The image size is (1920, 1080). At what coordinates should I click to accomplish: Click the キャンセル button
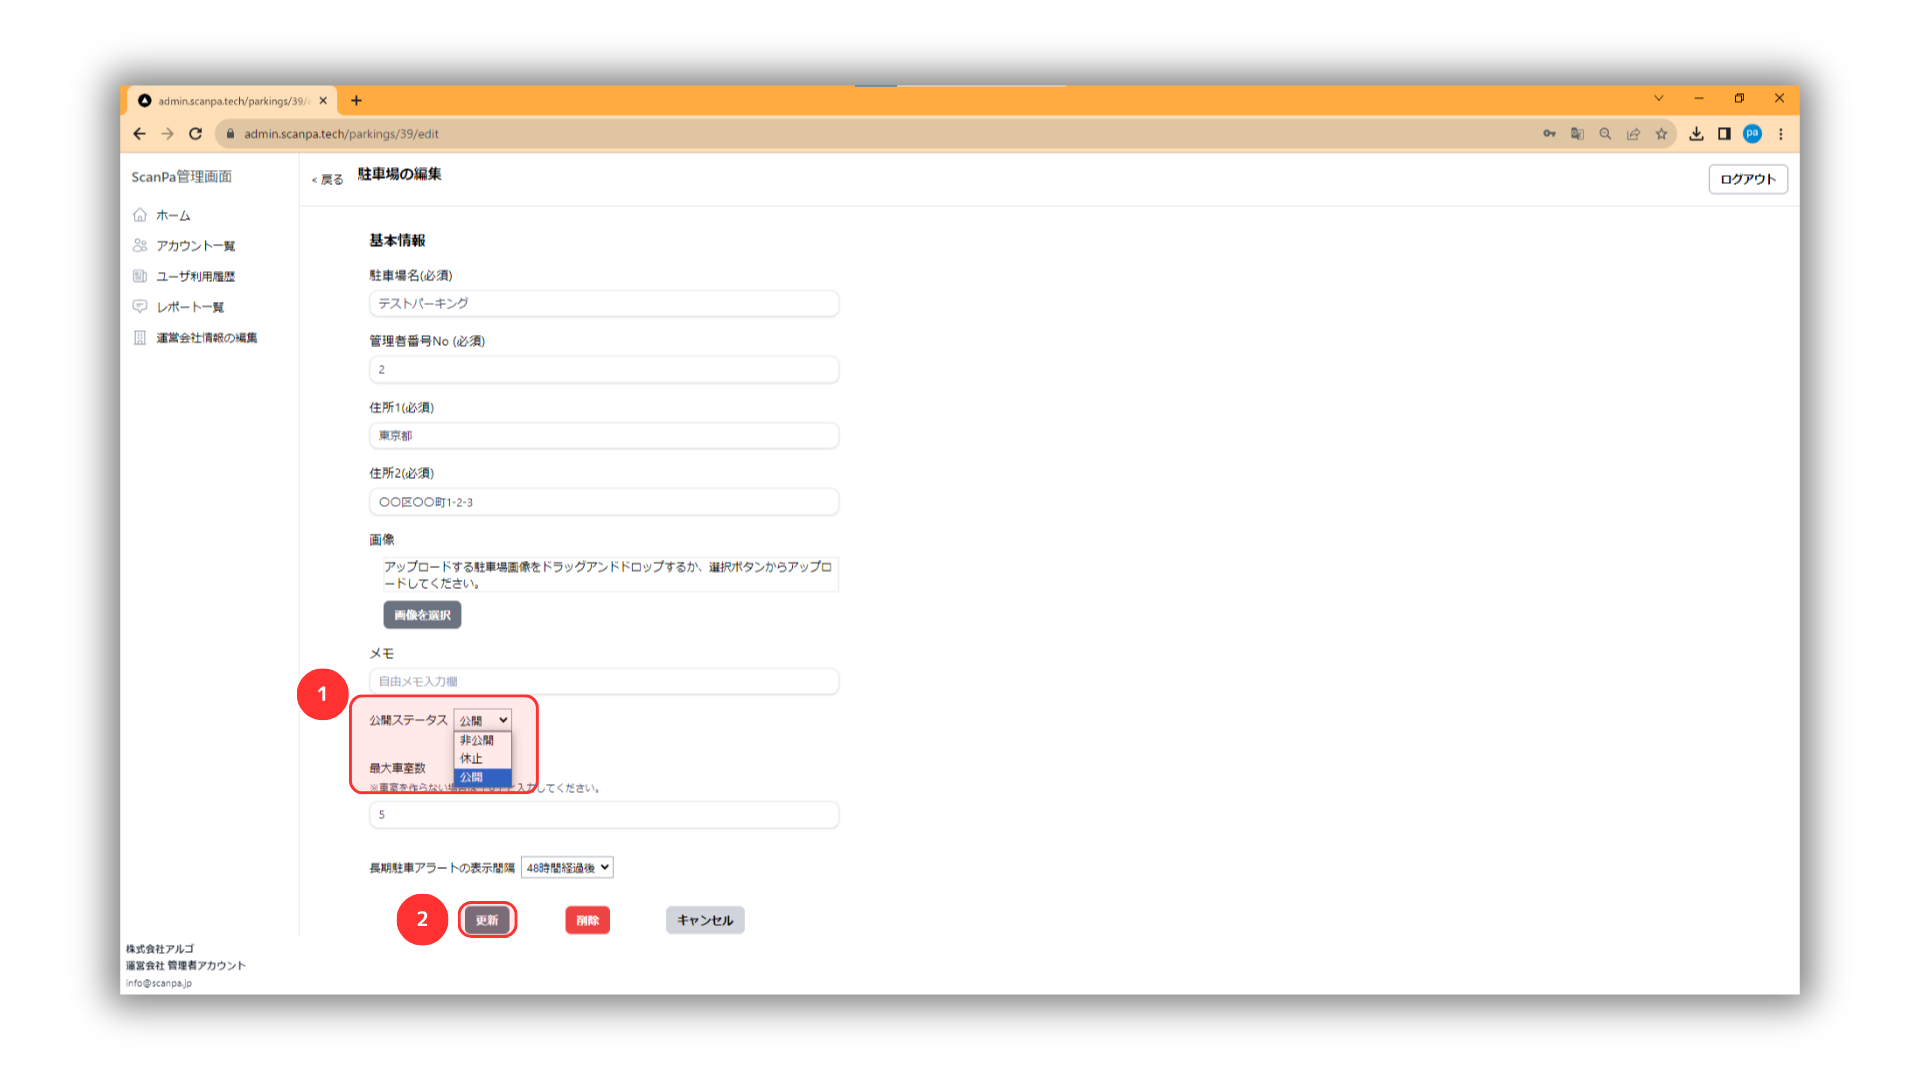pos(705,920)
